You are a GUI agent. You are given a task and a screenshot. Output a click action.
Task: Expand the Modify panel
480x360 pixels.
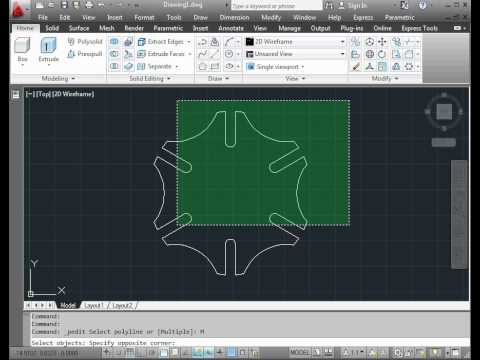coord(385,78)
